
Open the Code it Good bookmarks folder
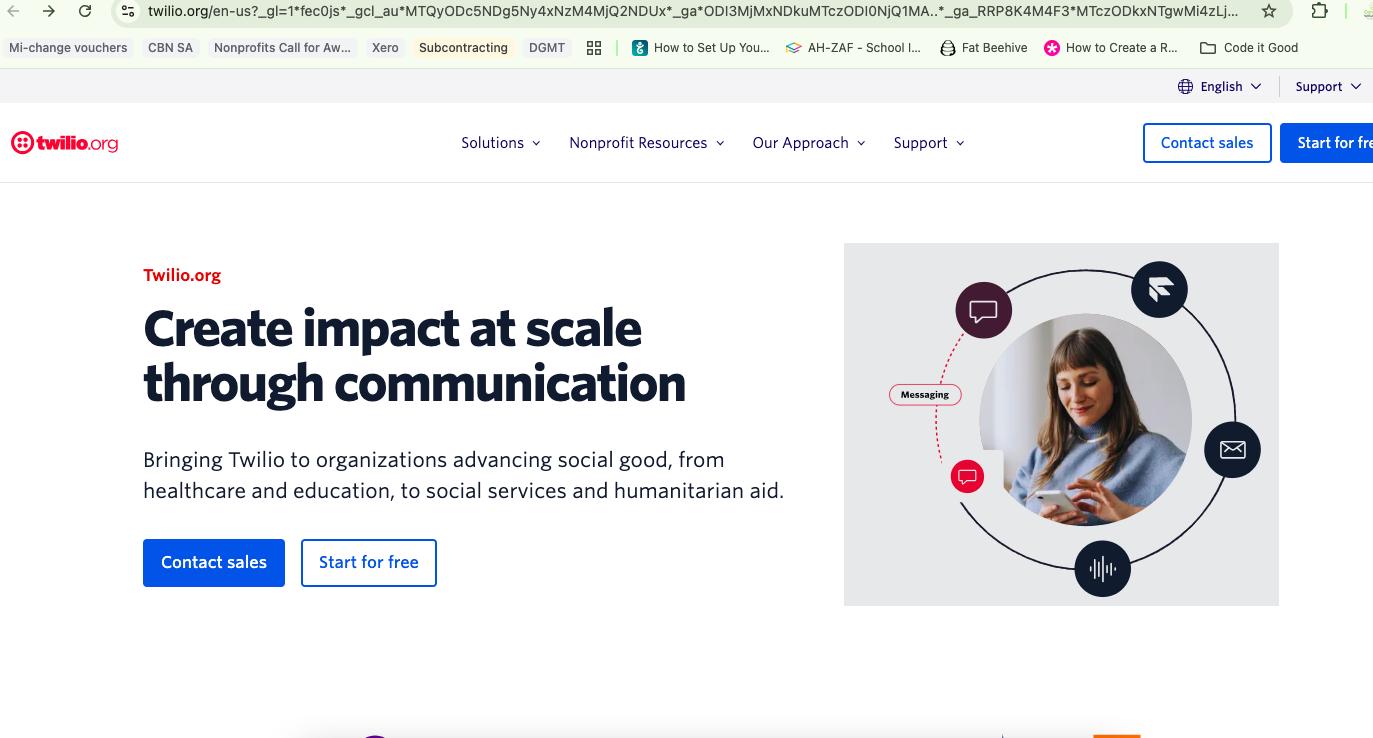pyautogui.click(x=1249, y=48)
